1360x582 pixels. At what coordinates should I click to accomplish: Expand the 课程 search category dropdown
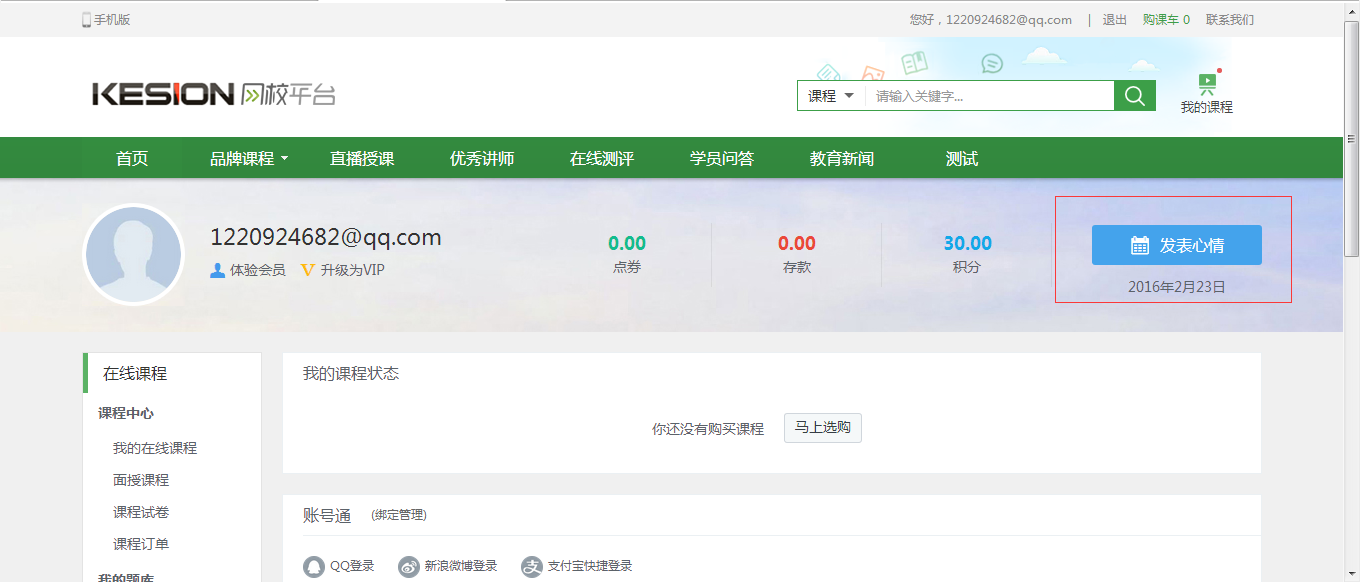point(831,96)
